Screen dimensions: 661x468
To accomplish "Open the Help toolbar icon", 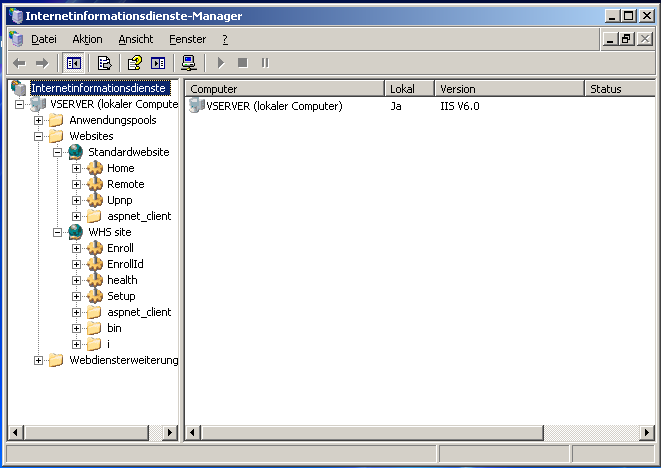I will [x=135, y=63].
